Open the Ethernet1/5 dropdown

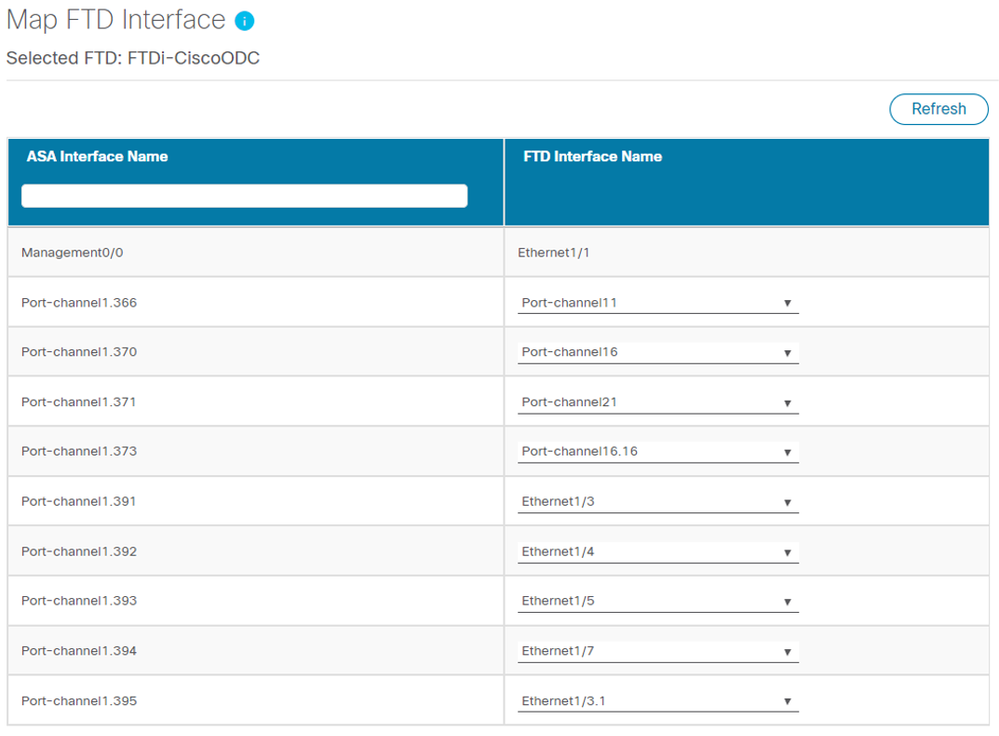[658, 601]
